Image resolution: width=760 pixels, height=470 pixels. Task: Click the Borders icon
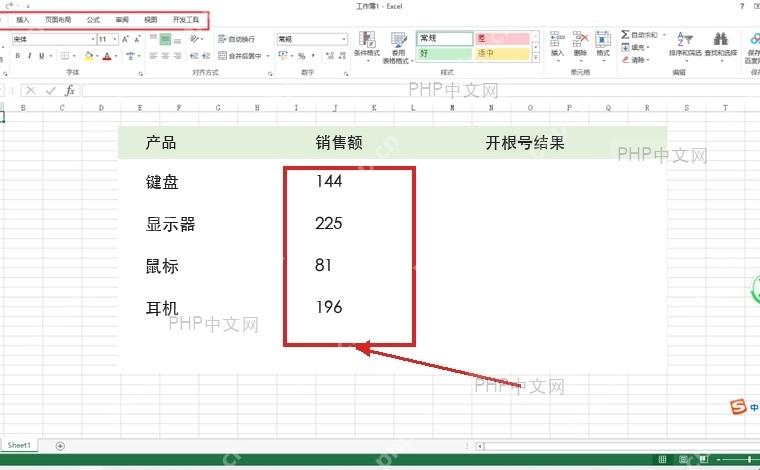point(64,56)
